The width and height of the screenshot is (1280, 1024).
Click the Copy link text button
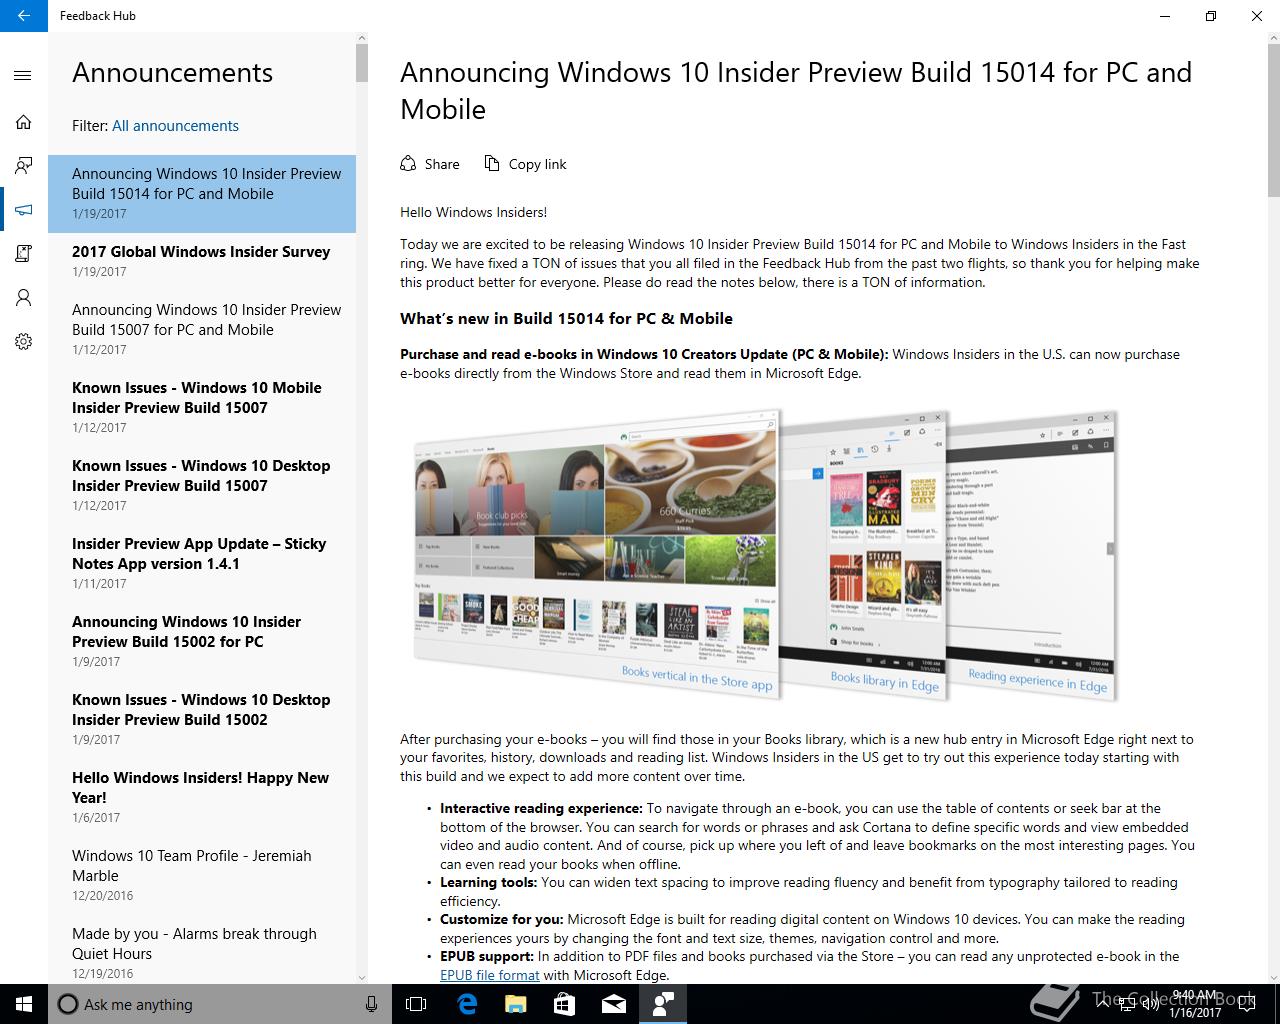coord(537,164)
